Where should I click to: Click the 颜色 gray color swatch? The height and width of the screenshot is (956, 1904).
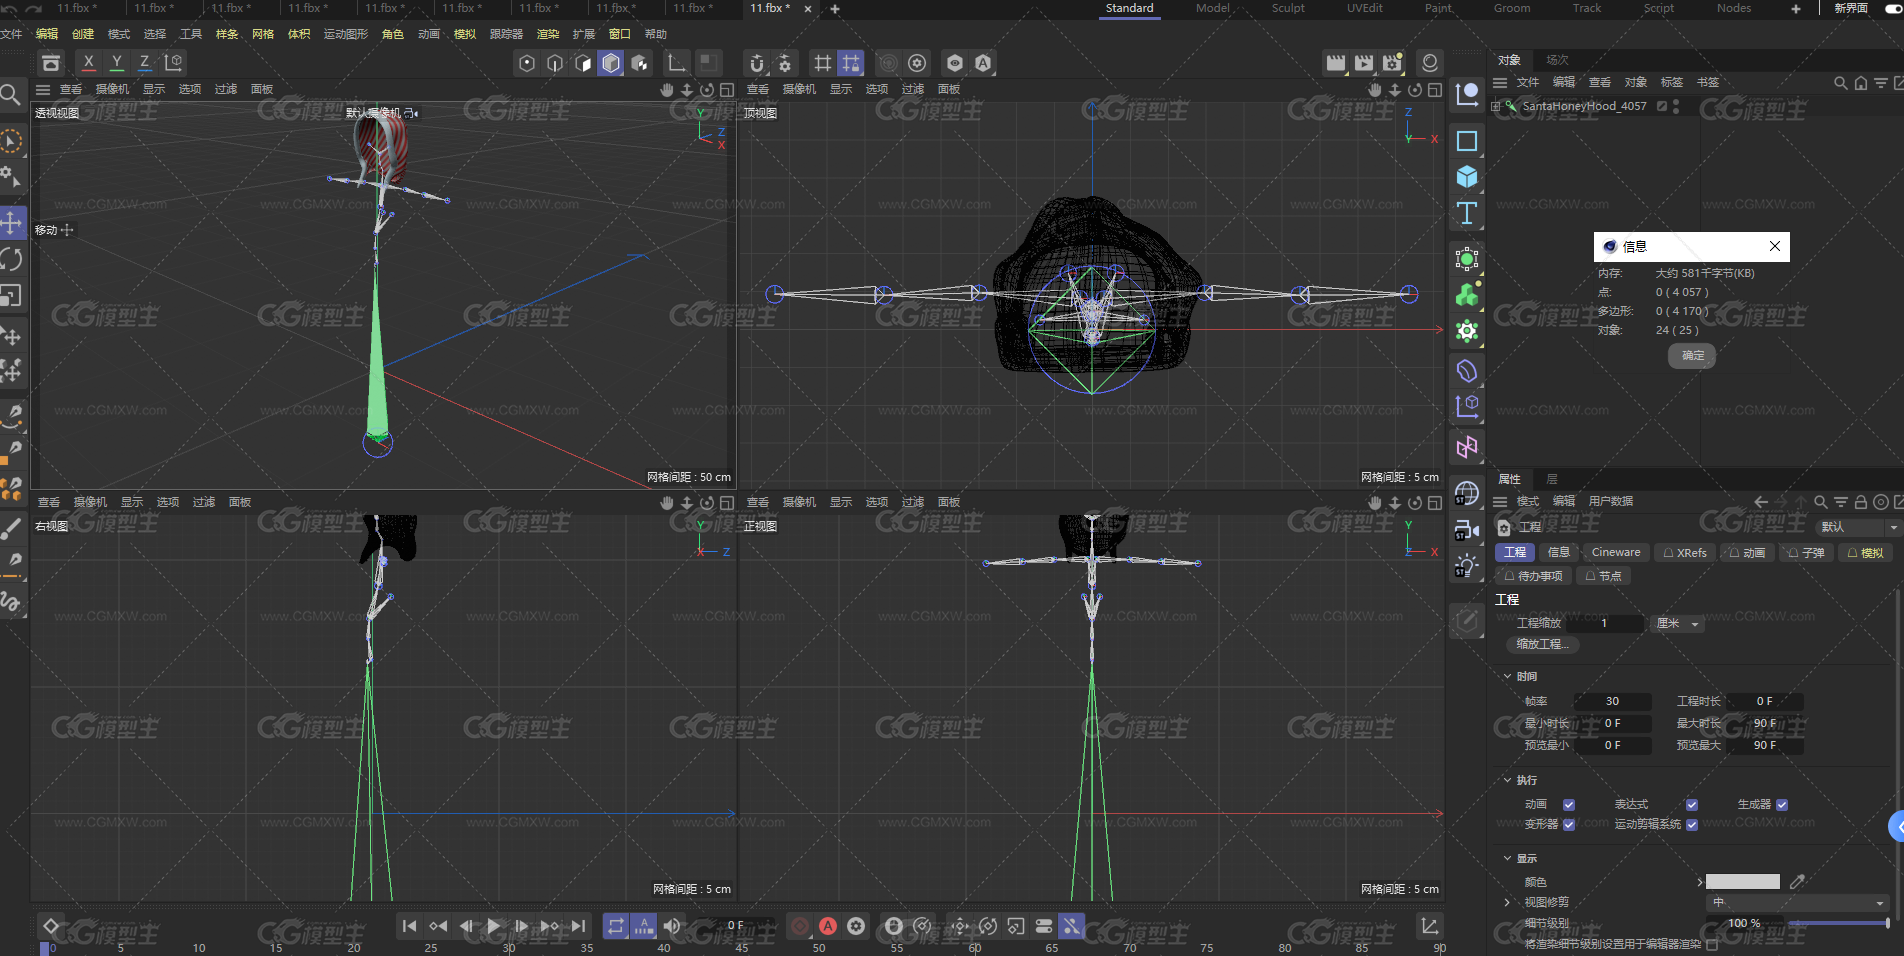pos(1743,882)
